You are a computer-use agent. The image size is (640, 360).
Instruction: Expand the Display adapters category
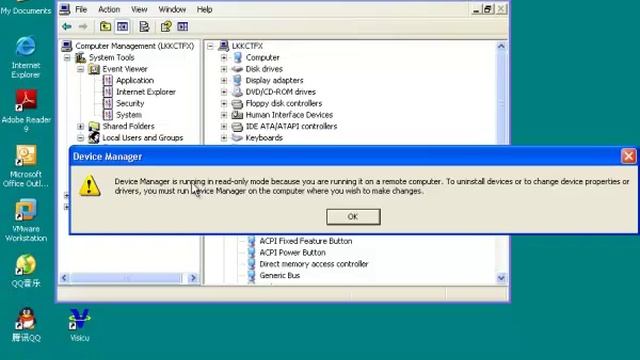pyautogui.click(x=224, y=81)
